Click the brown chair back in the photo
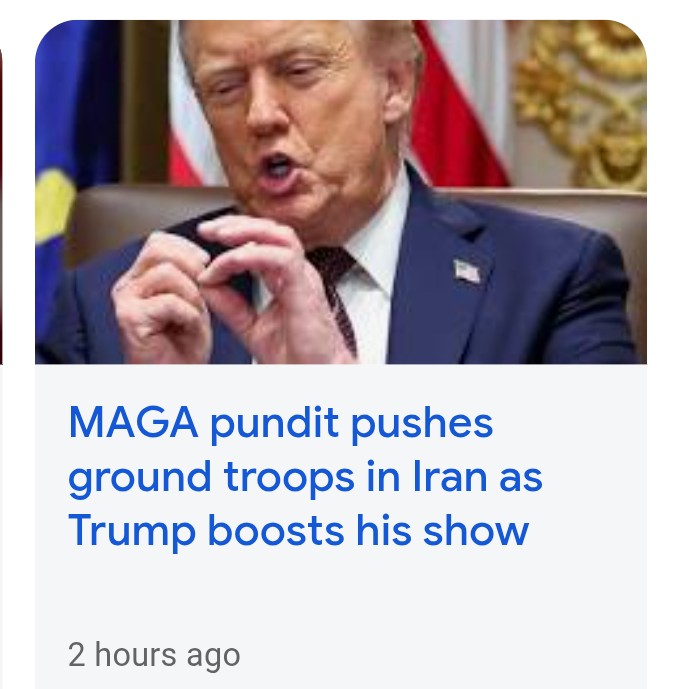This screenshot has height=689, width=675. 145,215
